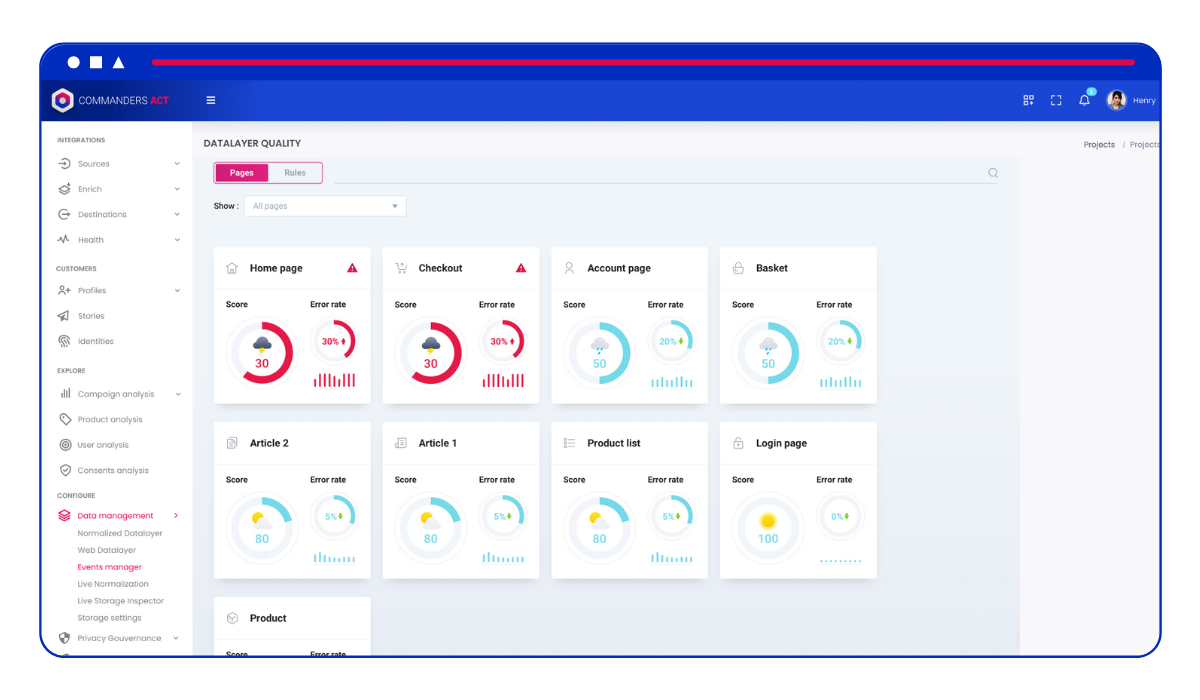Enter fullscreen mode via header icon

pos(1056,100)
